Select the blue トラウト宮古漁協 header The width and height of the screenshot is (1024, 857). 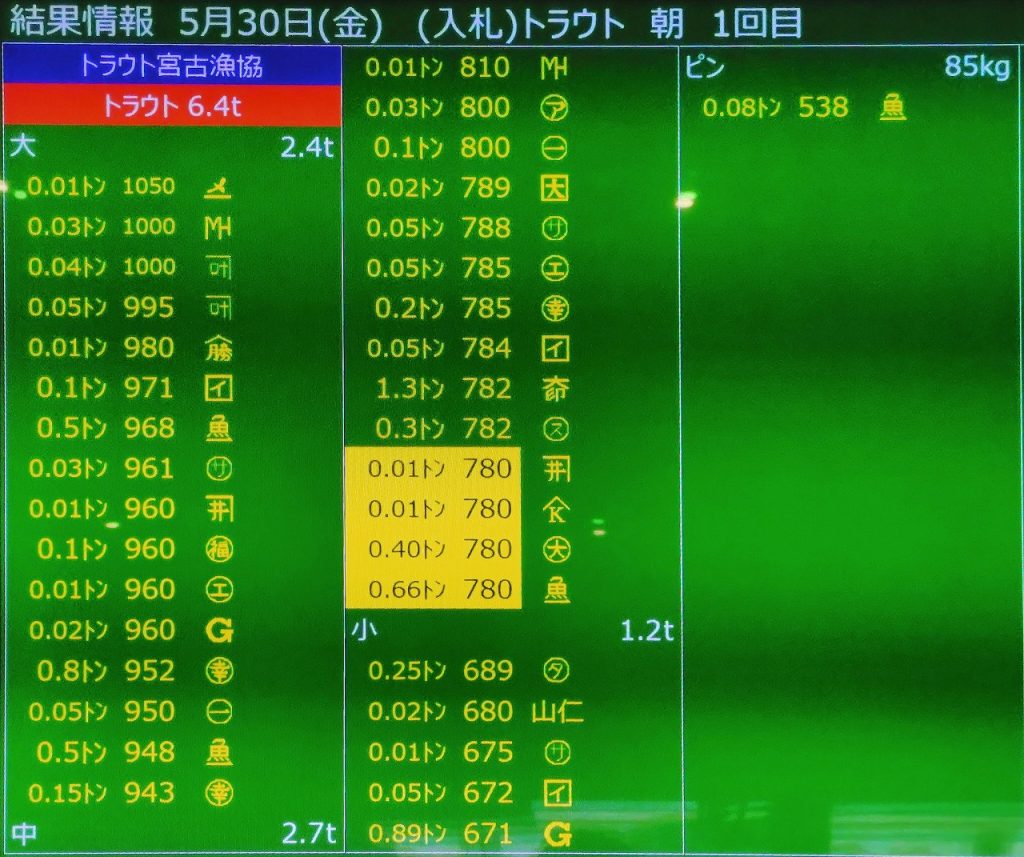coord(172,66)
